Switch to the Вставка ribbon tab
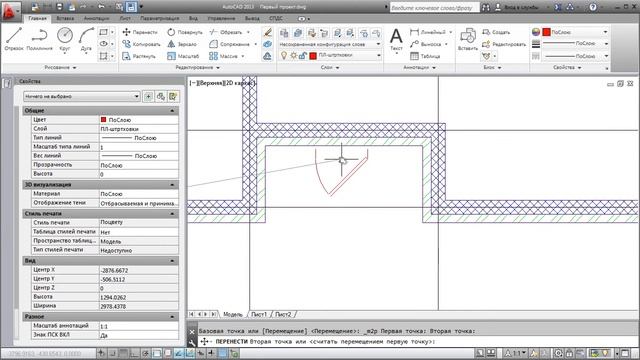Viewport: 640px width, 360px height. pos(65,18)
